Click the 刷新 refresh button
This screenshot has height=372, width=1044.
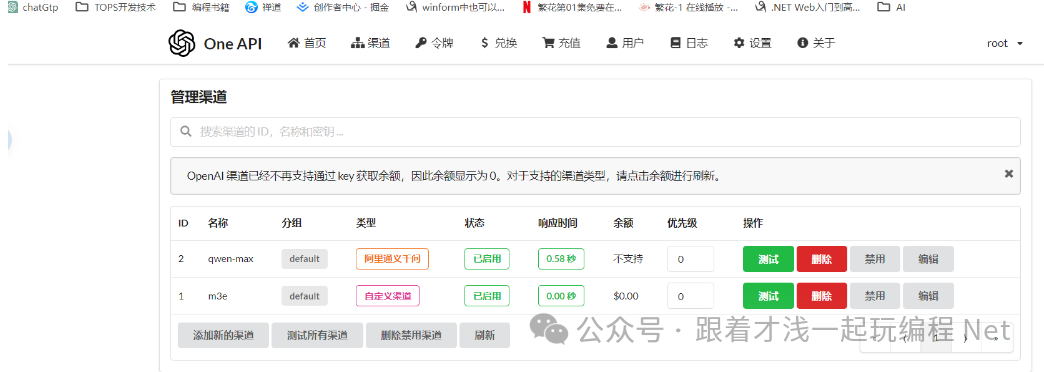pos(485,335)
